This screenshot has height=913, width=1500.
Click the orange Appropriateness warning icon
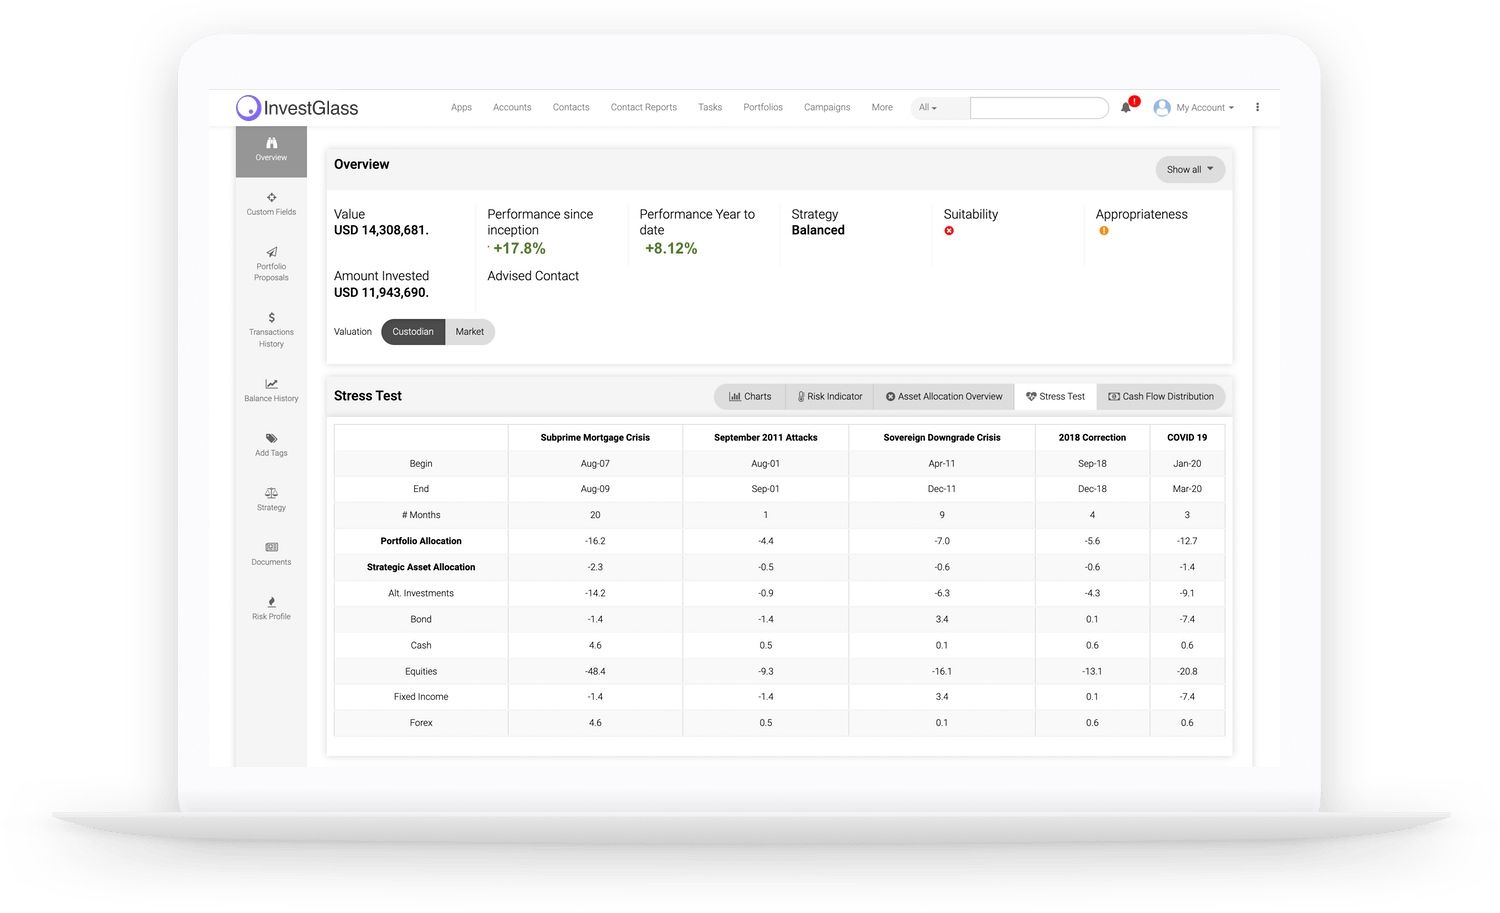(1103, 230)
